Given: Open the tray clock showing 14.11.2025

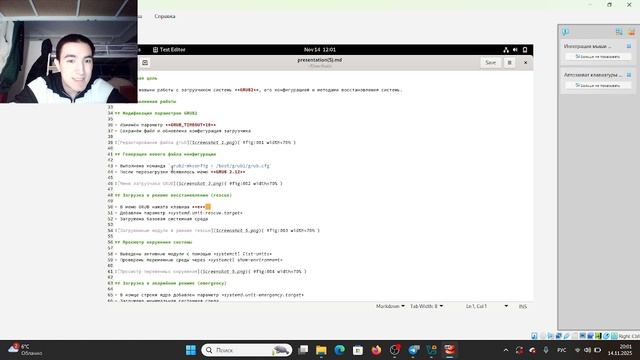Looking at the screenshot, I should tap(620, 350).
